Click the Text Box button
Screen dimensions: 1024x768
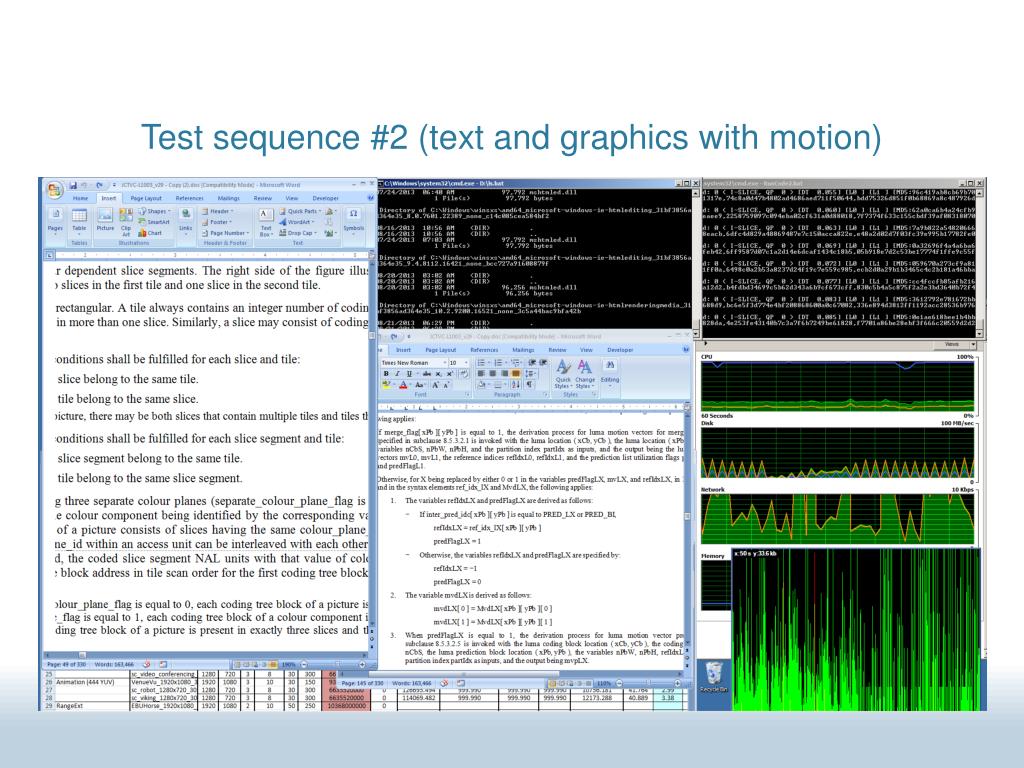tap(266, 223)
